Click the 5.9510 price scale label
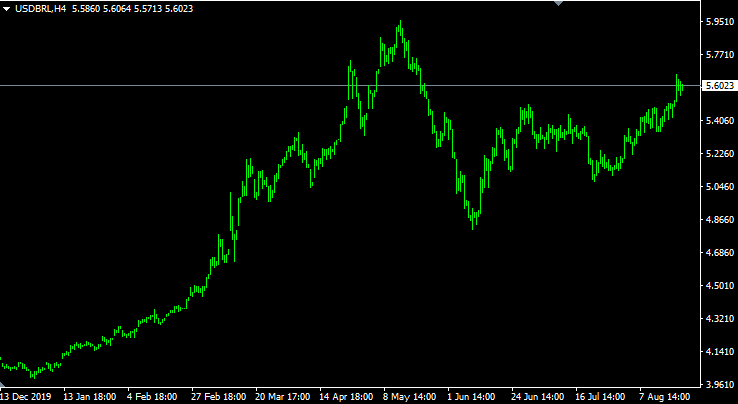 720,22
